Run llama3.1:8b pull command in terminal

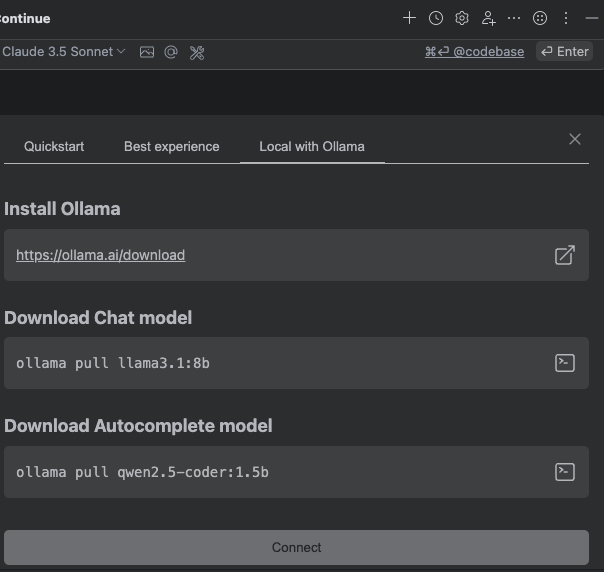pos(565,363)
